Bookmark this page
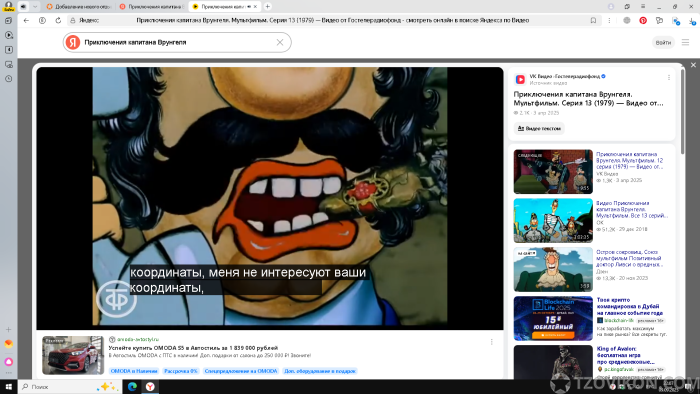The height and width of the screenshot is (394, 700). pos(593,20)
